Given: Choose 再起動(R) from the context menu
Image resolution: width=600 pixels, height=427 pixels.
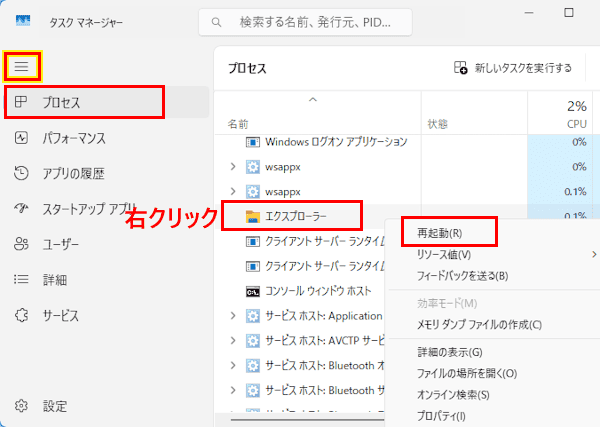Looking at the screenshot, I should click(x=446, y=233).
